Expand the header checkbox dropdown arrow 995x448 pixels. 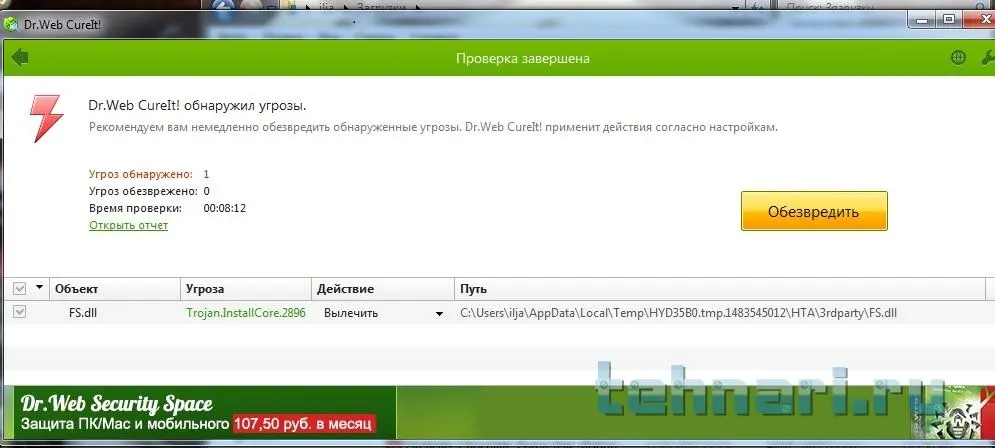(39, 287)
